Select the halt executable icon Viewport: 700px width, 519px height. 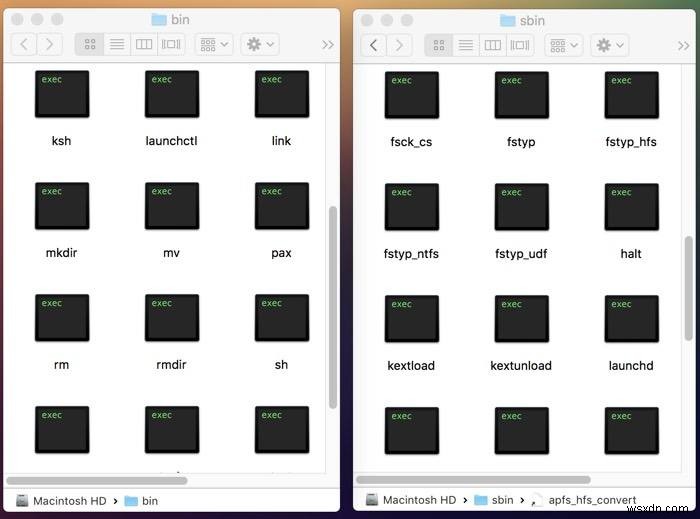coord(631,207)
